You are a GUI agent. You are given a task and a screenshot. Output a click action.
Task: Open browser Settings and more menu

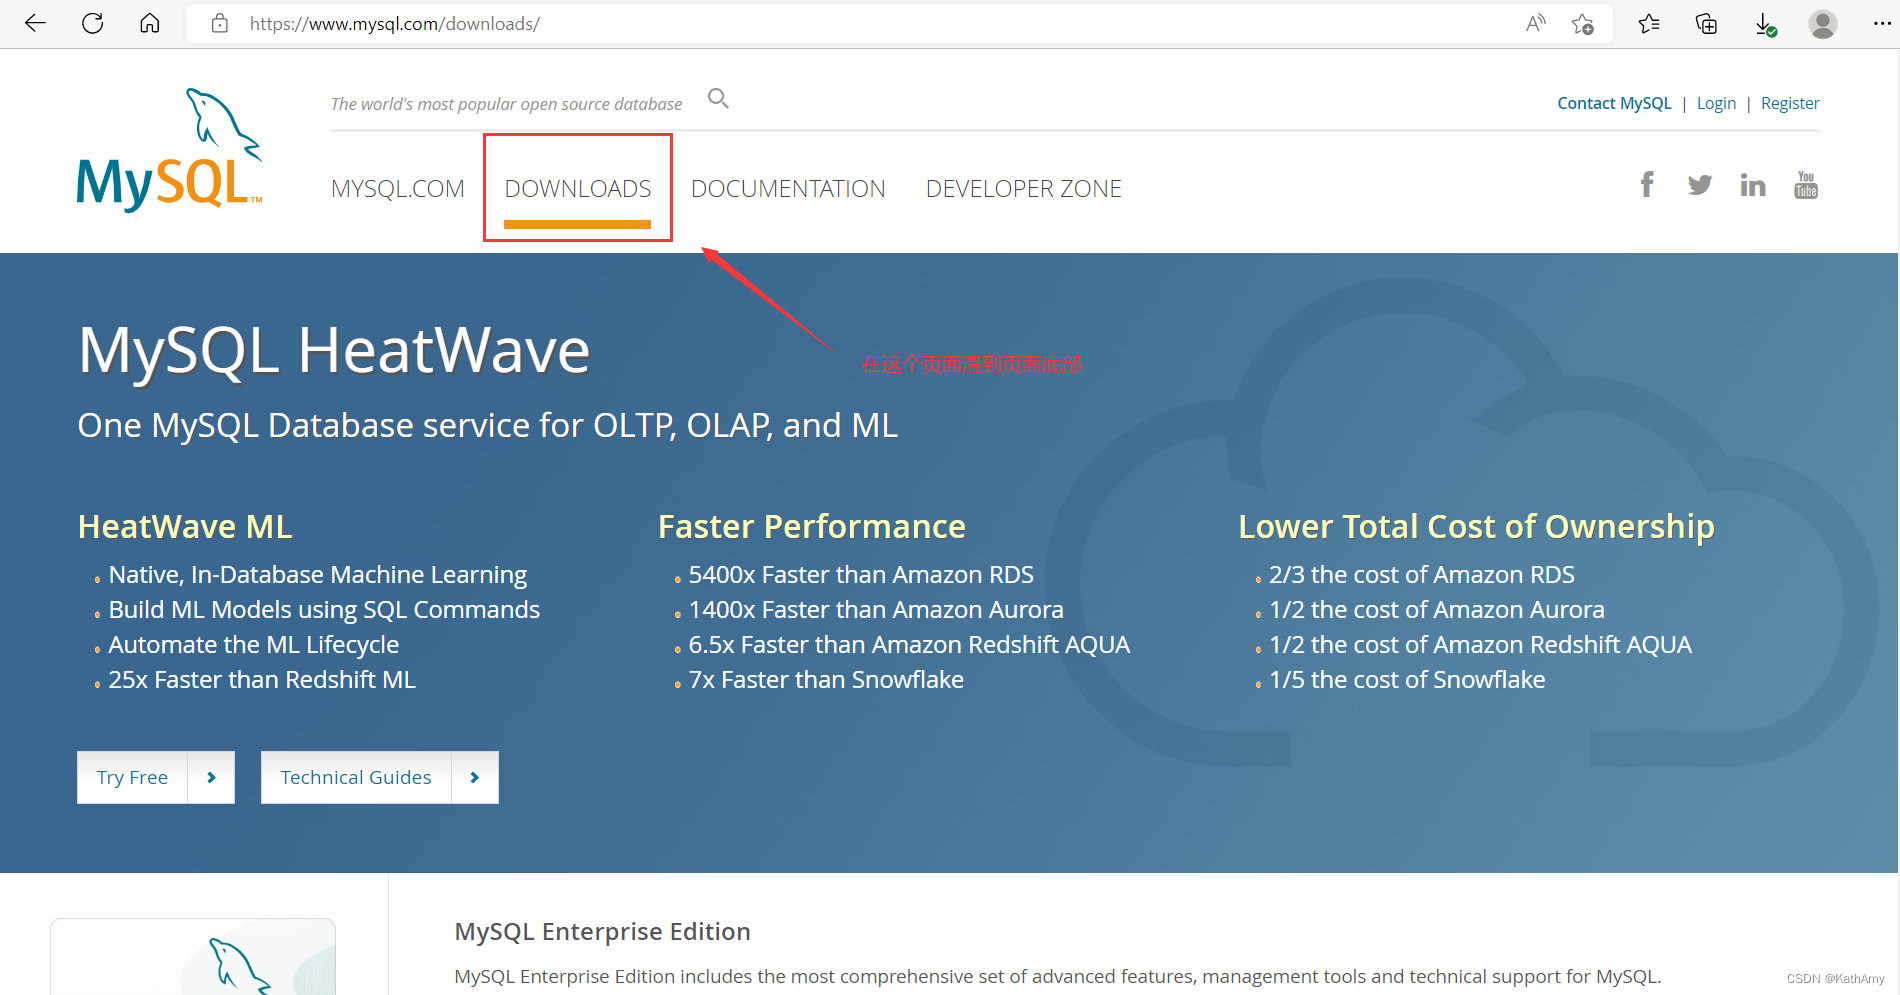point(1881,23)
